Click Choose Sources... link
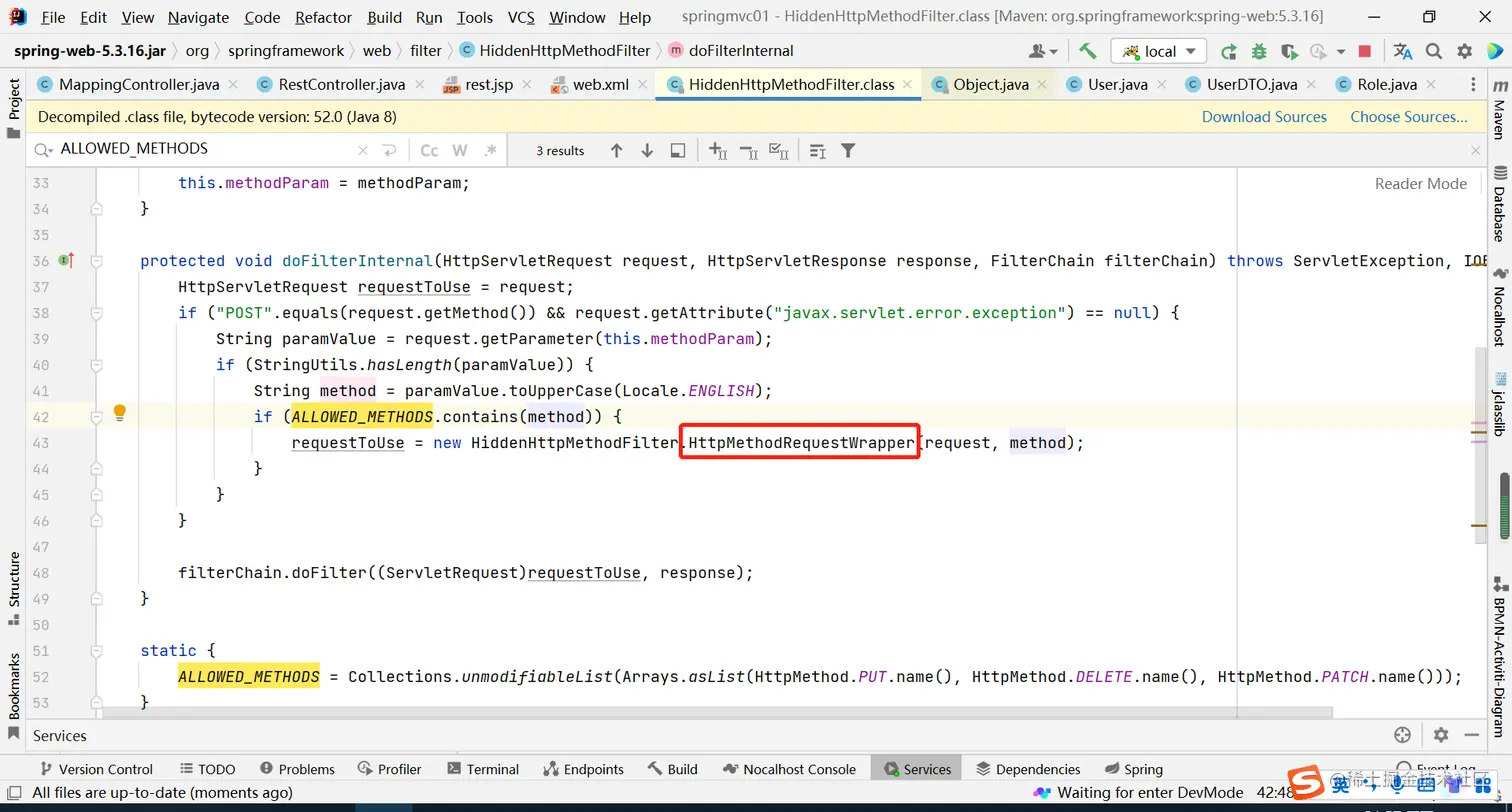1512x812 pixels. [1409, 117]
